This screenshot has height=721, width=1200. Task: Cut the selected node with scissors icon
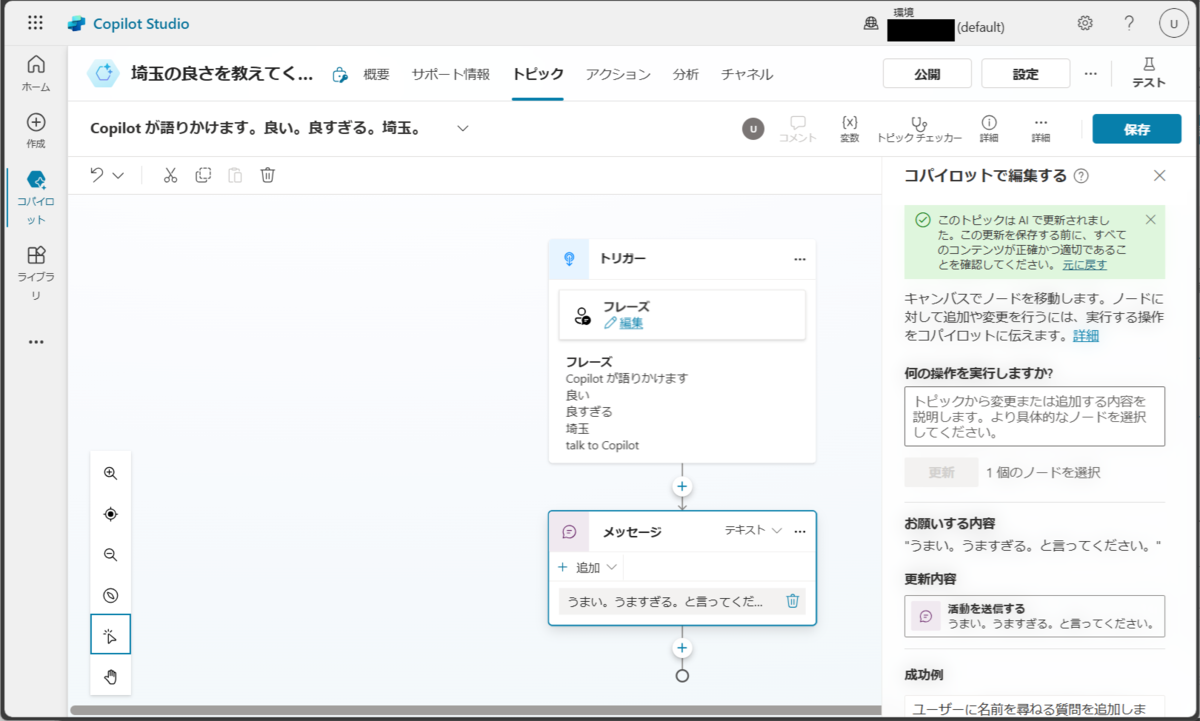pyautogui.click(x=170, y=175)
